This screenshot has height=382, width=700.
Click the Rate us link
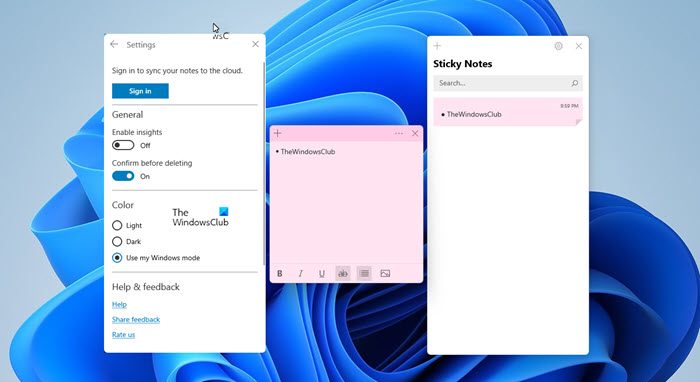tap(123, 335)
